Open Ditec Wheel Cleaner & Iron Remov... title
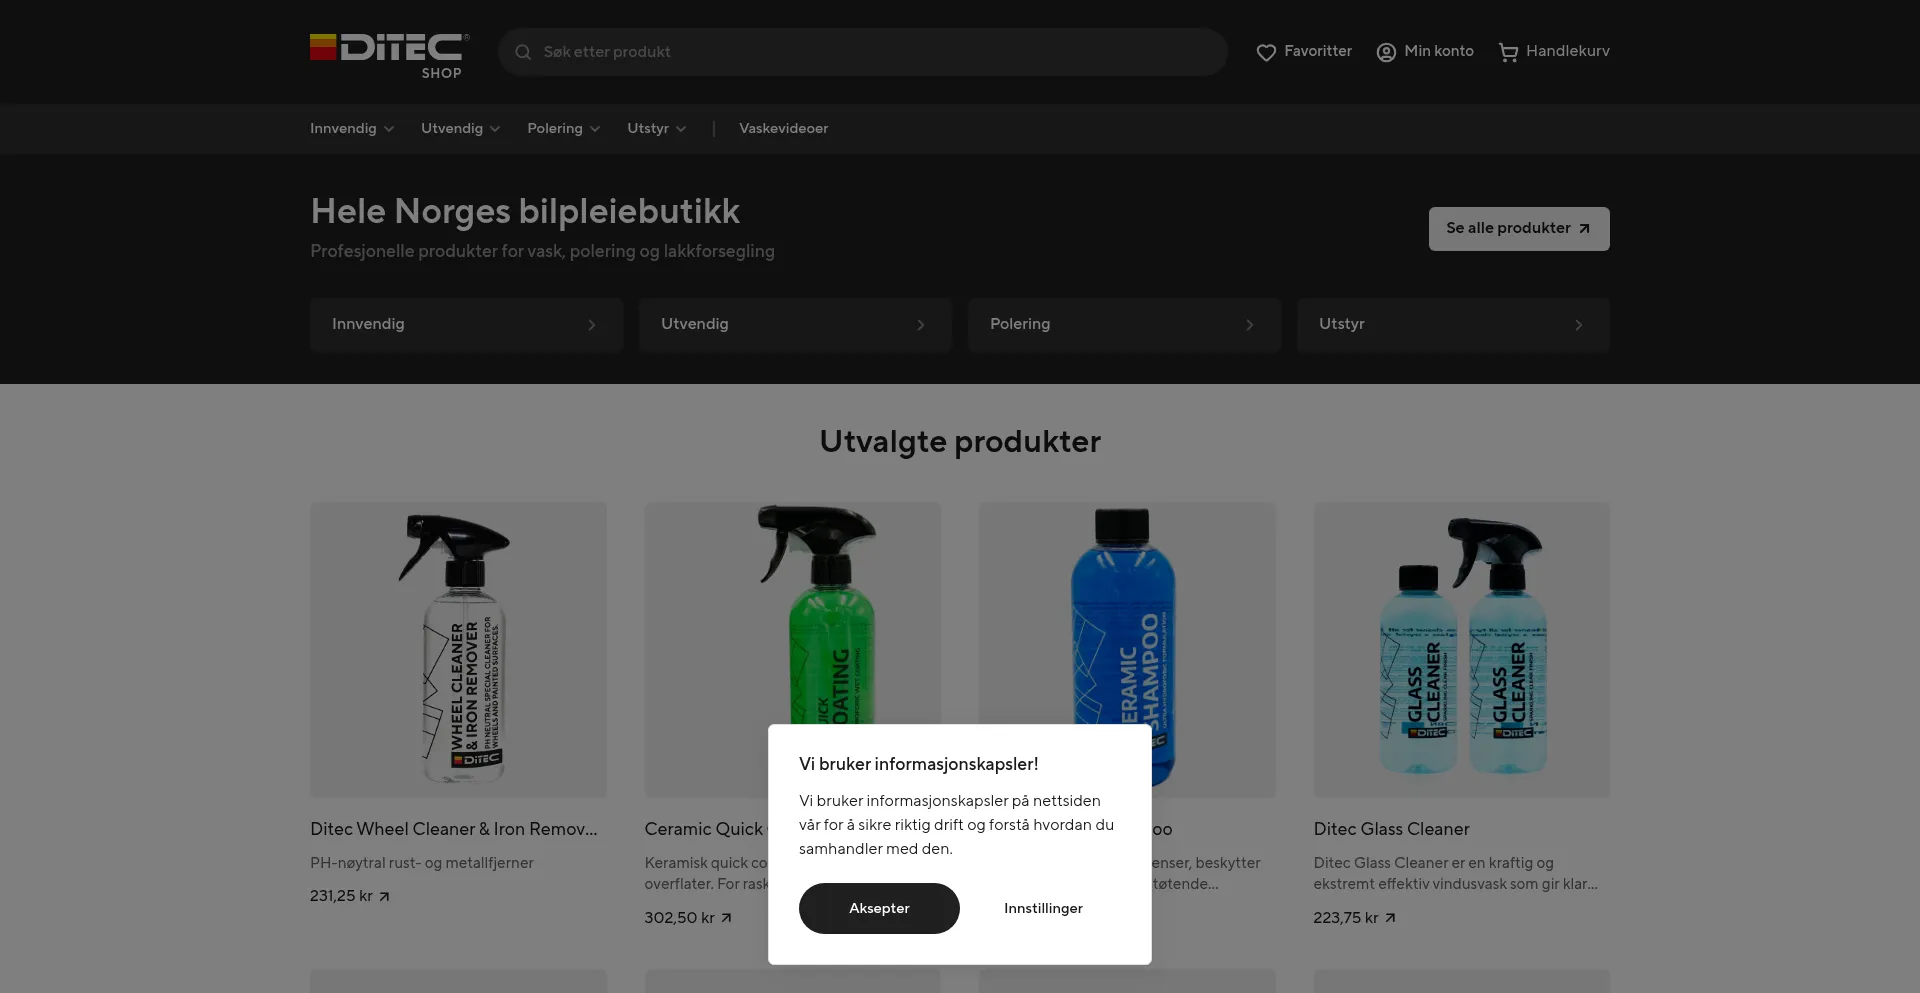 (x=453, y=829)
